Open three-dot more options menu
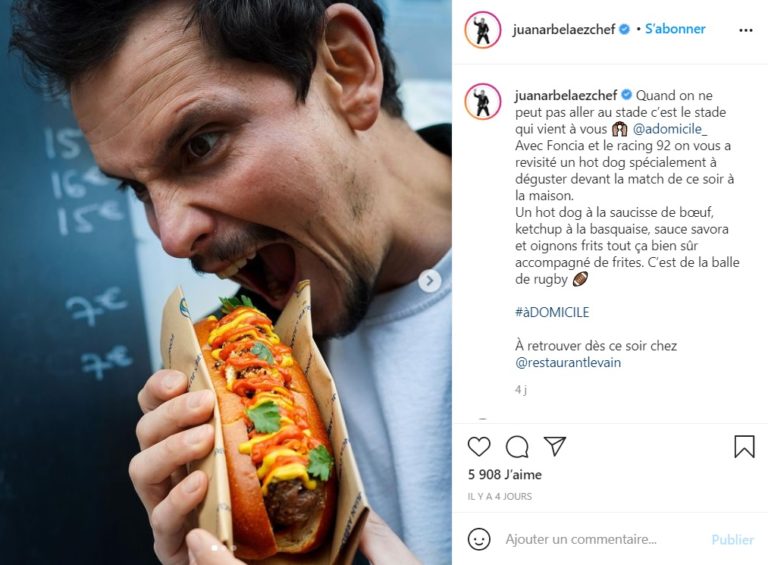Image resolution: width=768 pixels, height=565 pixels. tap(745, 30)
